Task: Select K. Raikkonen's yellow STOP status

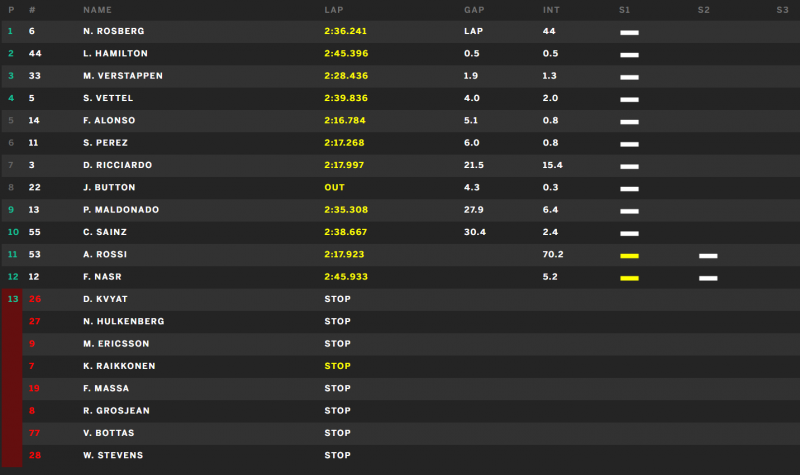Action: coord(337,366)
